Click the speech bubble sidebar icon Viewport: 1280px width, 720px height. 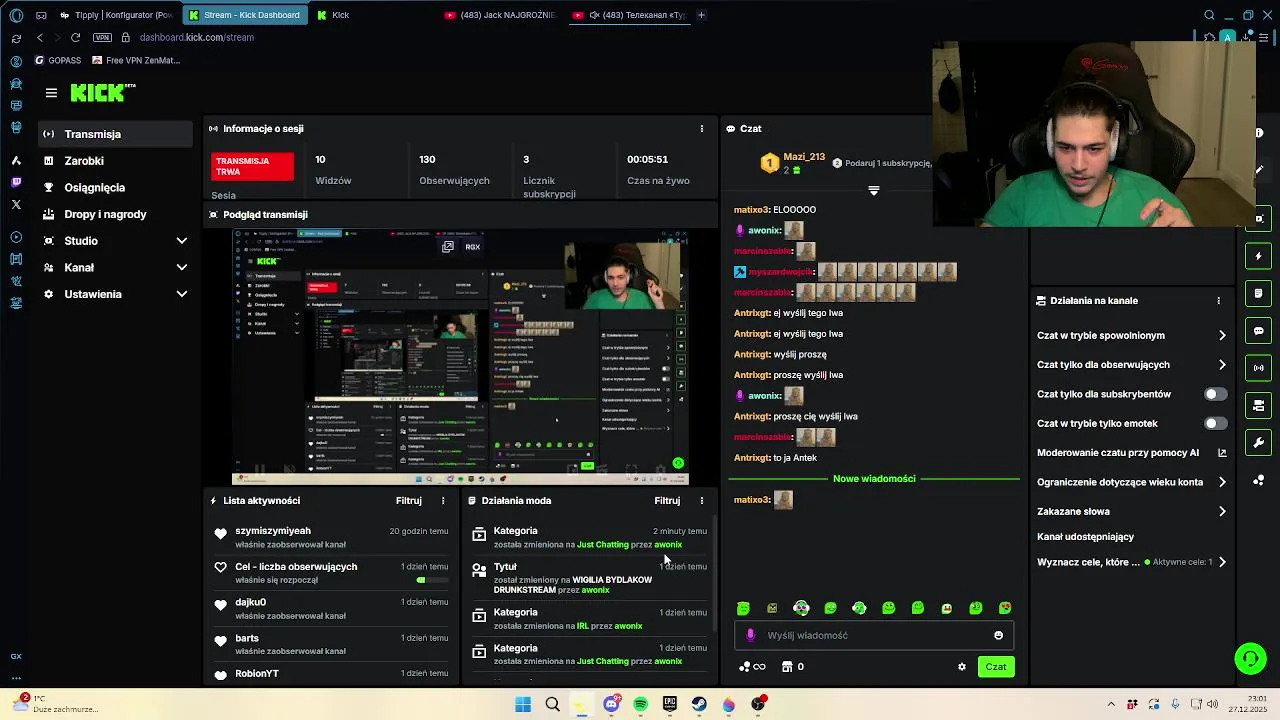point(1259,331)
